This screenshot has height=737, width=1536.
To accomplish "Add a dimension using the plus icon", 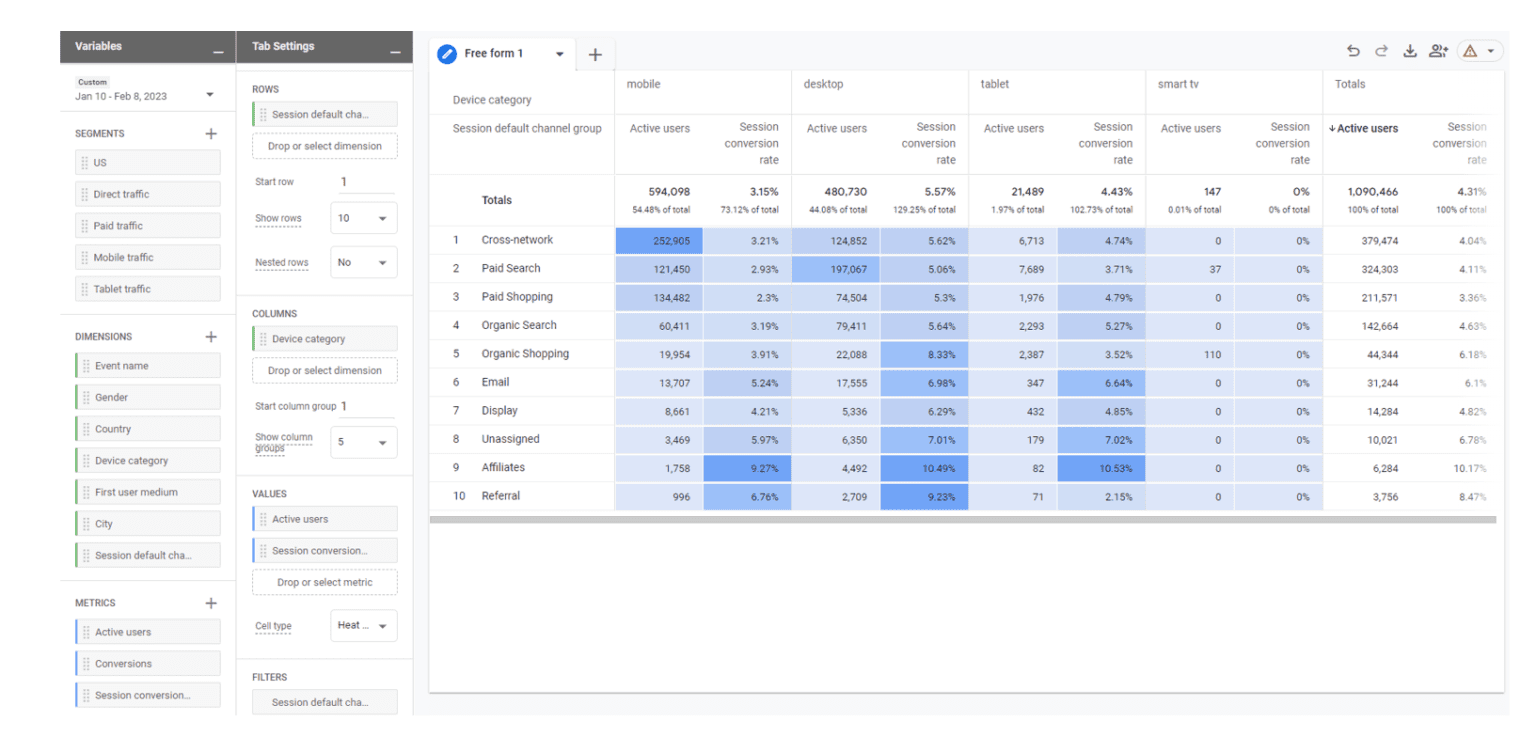I will [x=211, y=336].
